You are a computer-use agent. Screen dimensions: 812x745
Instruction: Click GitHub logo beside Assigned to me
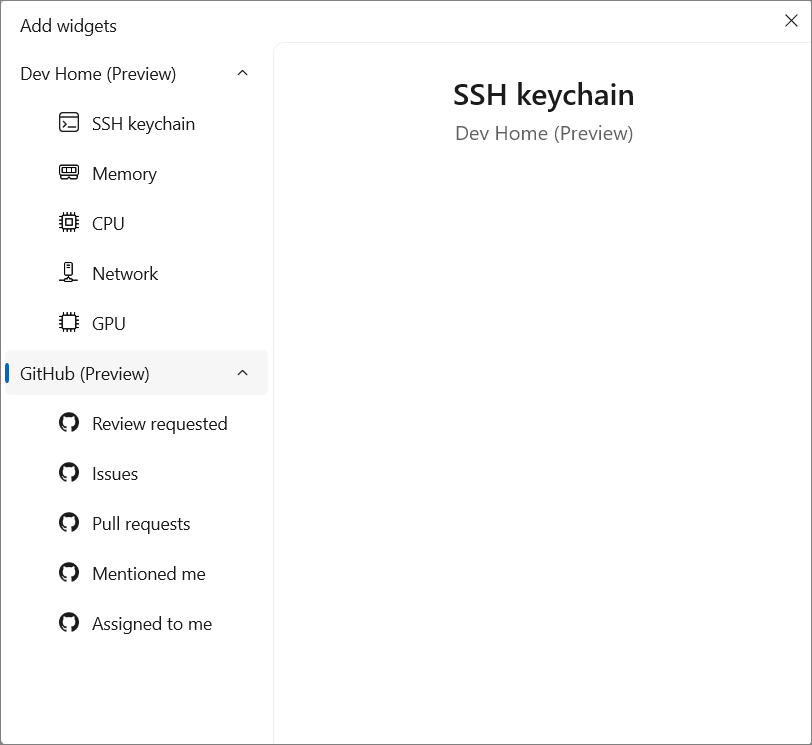click(x=69, y=622)
